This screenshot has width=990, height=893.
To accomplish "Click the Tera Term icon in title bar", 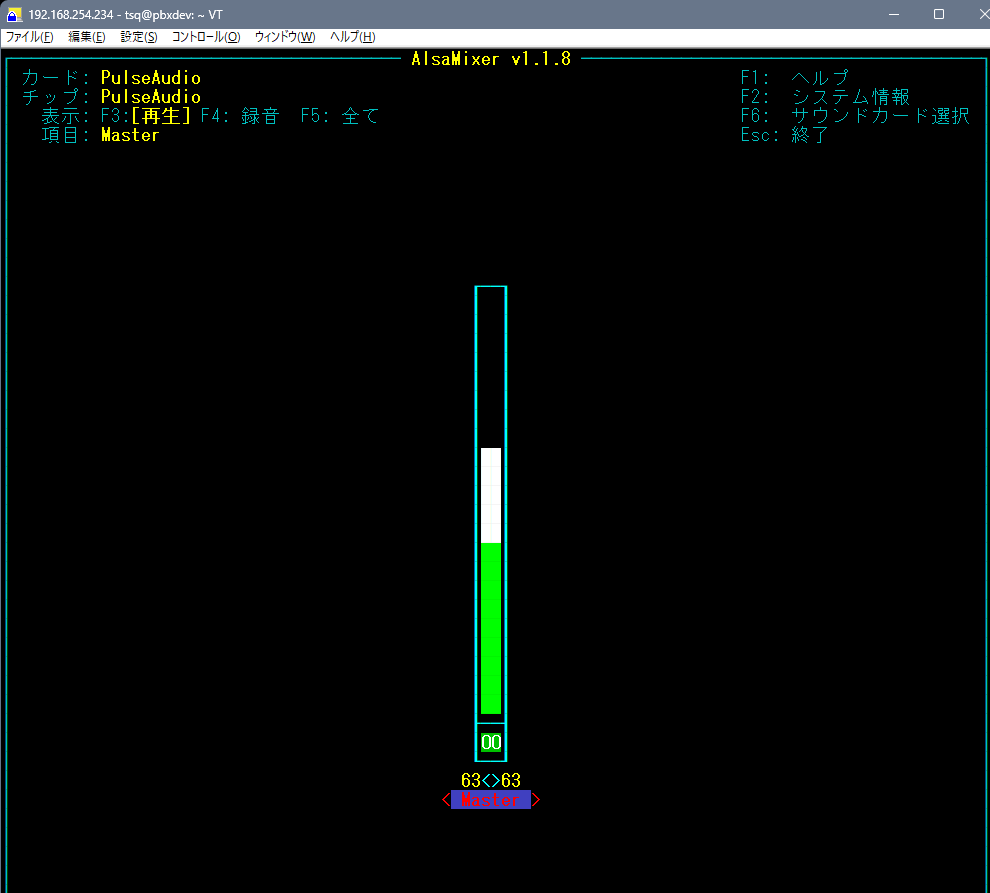I will pos(14,14).
